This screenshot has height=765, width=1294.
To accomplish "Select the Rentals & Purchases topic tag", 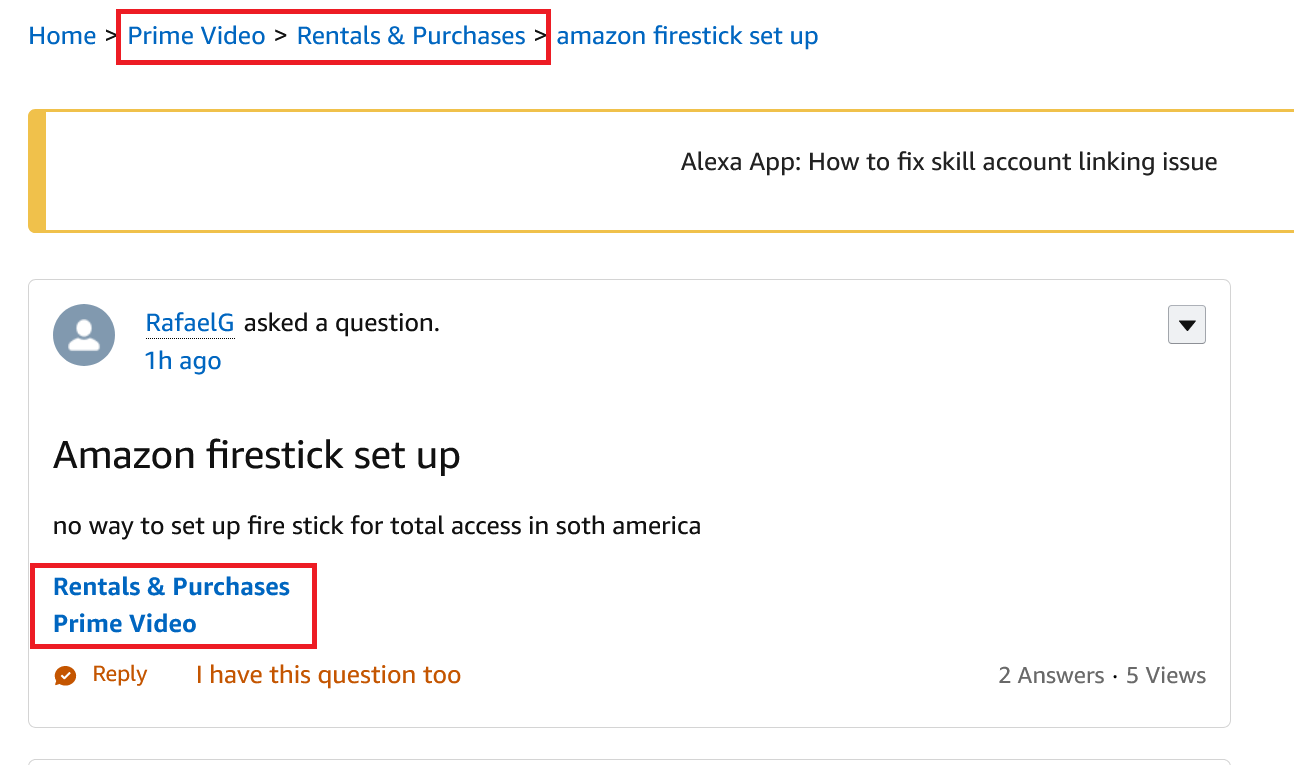I will click(x=171, y=587).
